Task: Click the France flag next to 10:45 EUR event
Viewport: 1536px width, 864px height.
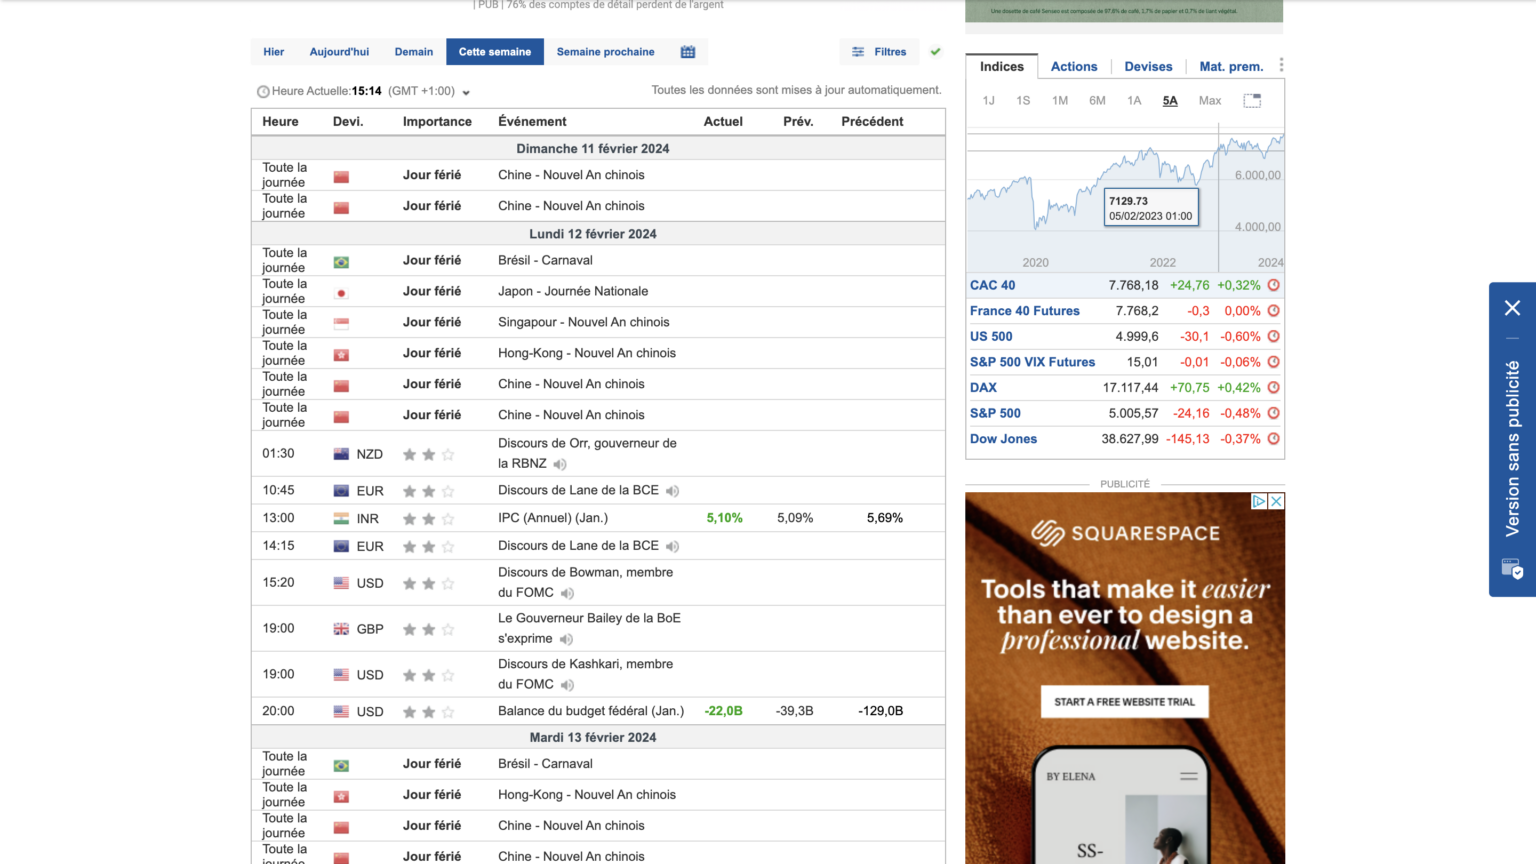Action: [x=341, y=490]
